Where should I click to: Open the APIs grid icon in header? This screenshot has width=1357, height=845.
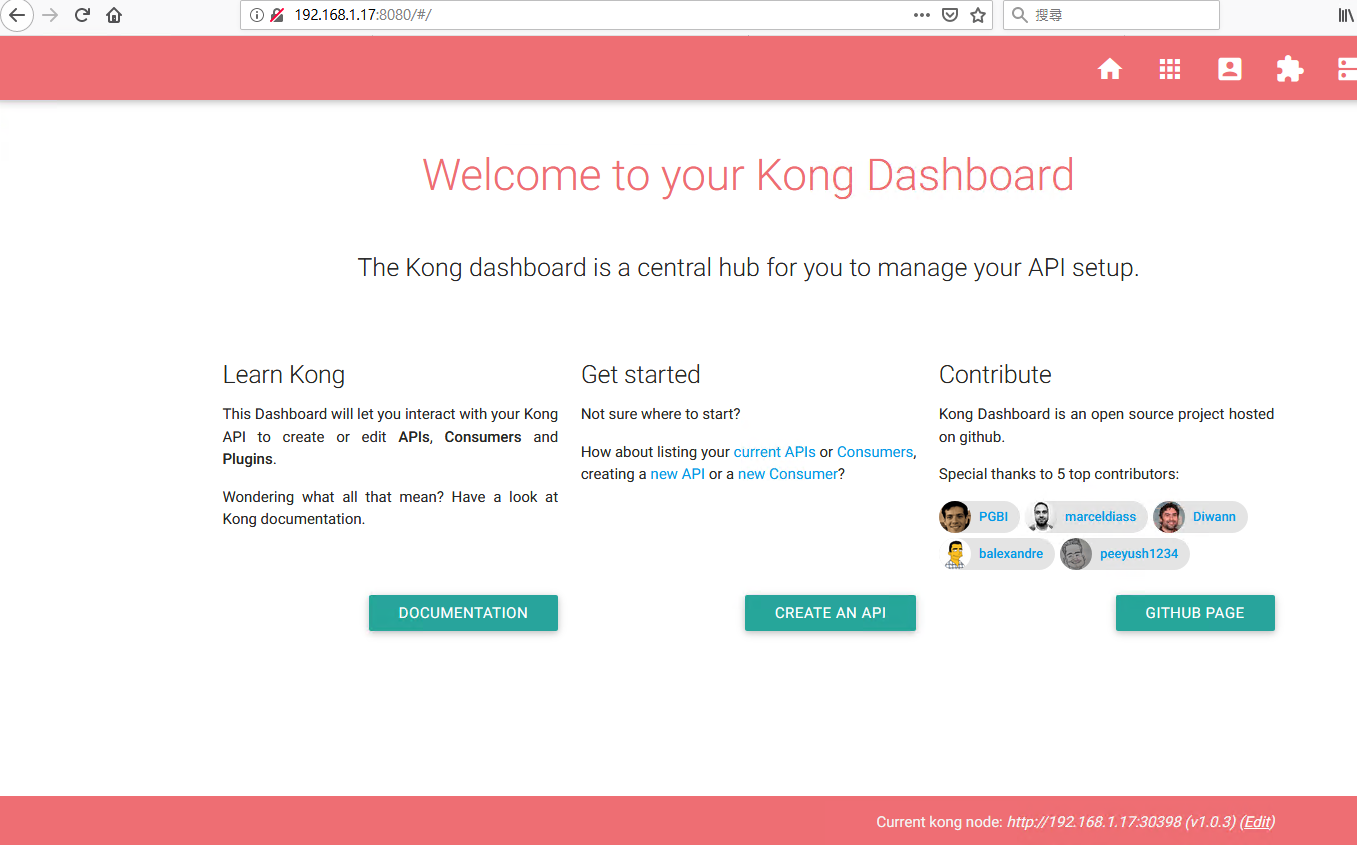(1170, 69)
